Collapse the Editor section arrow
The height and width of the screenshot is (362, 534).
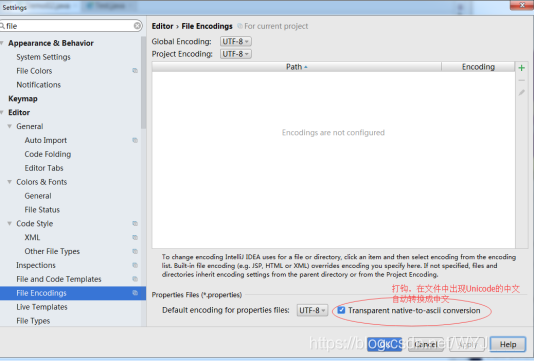tap(2, 112)
